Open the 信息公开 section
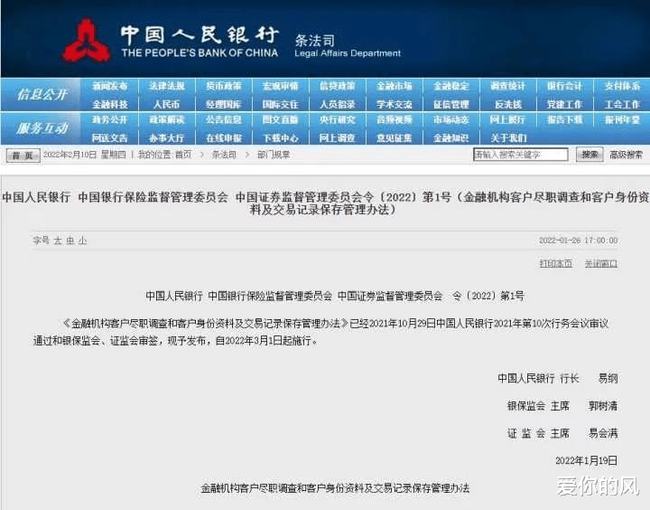Viewport: 650px width, 510px height. tap(42, 94)
